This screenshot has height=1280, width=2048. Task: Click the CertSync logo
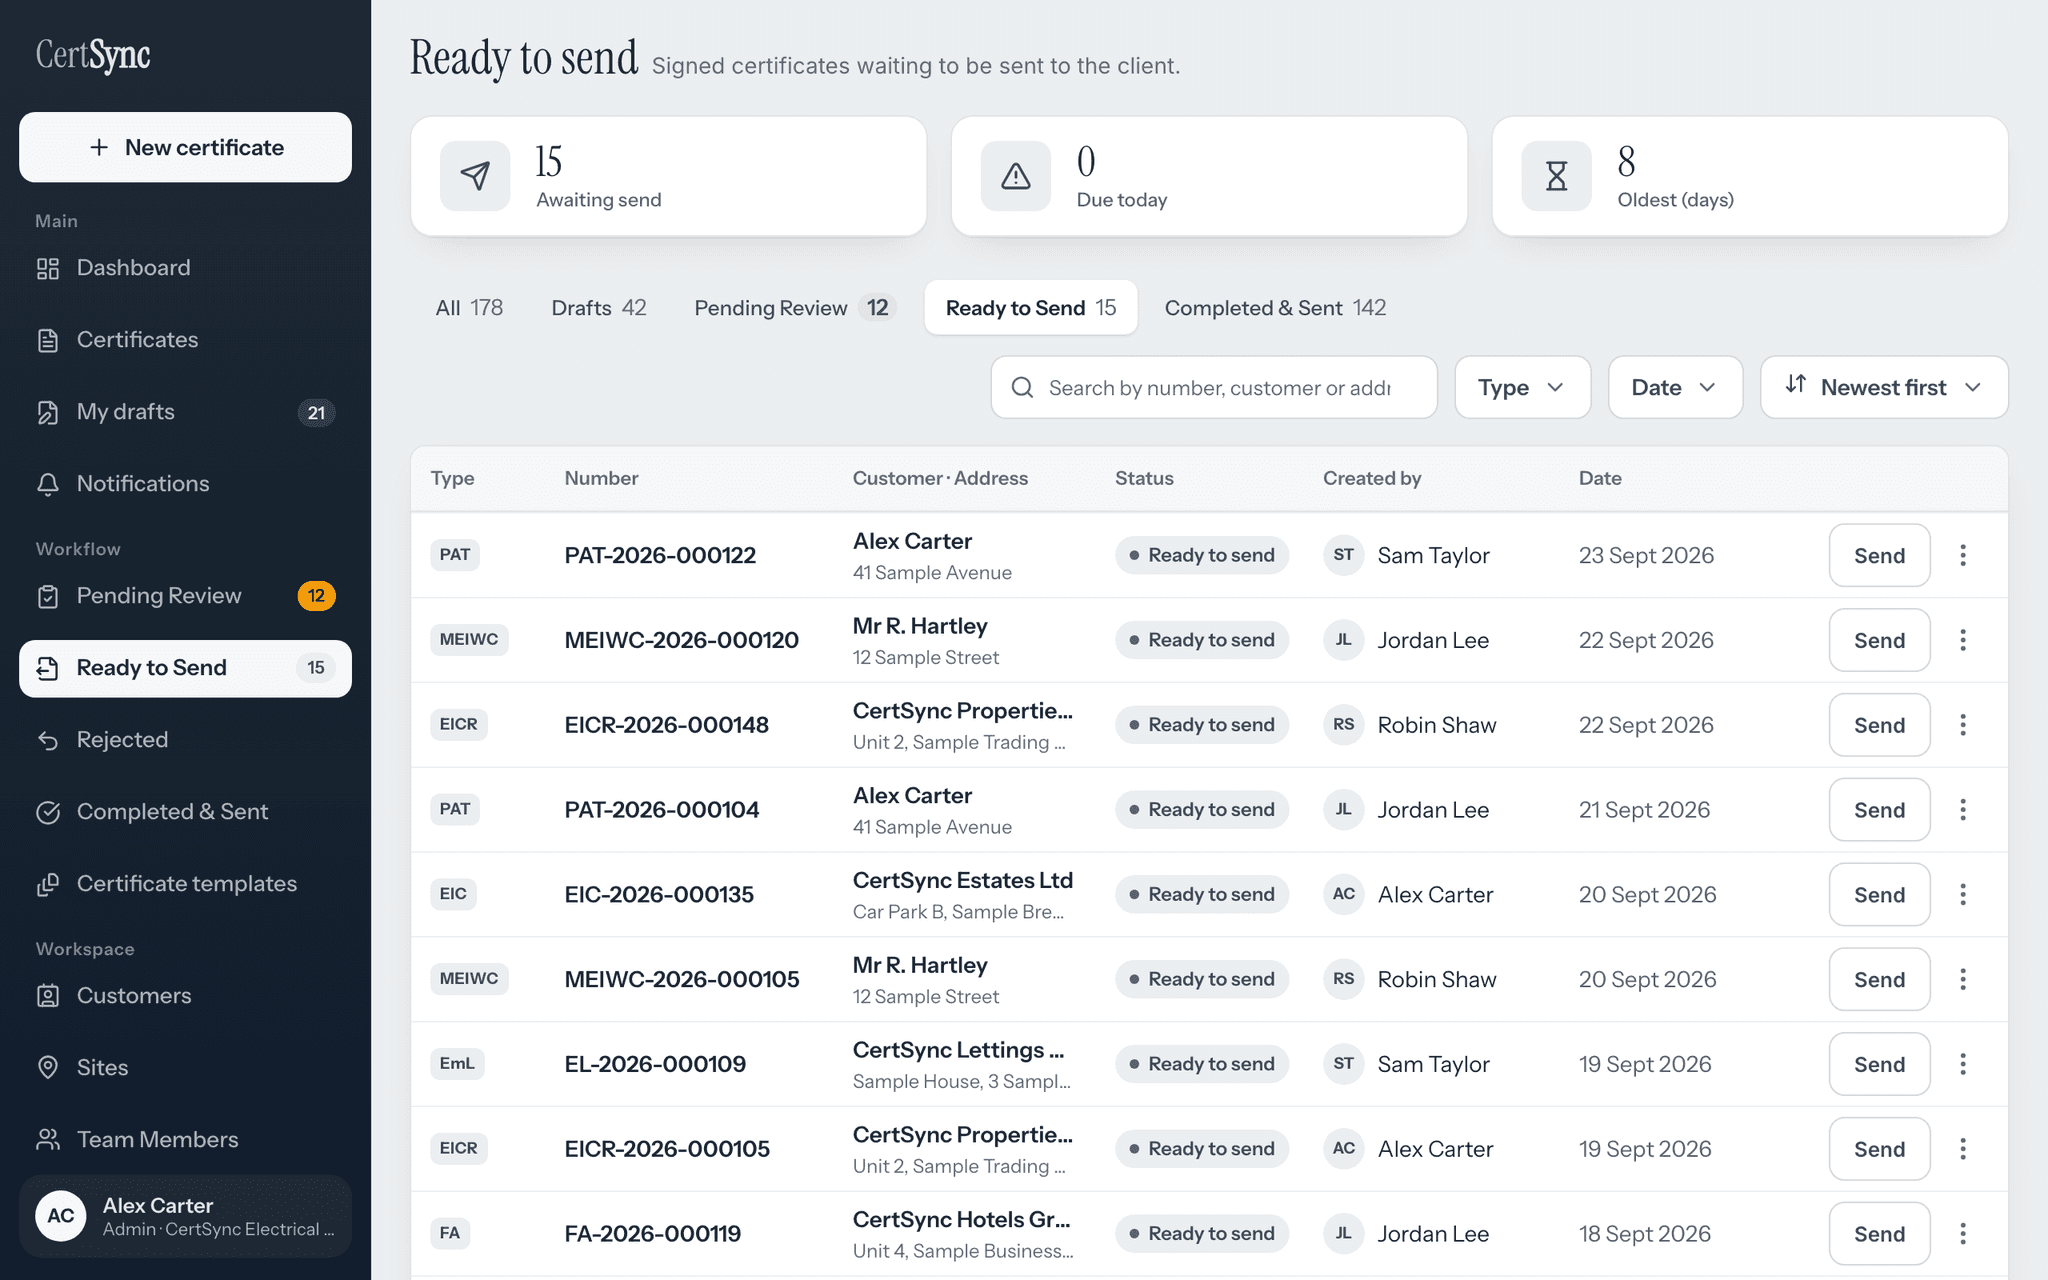[93, 55]
